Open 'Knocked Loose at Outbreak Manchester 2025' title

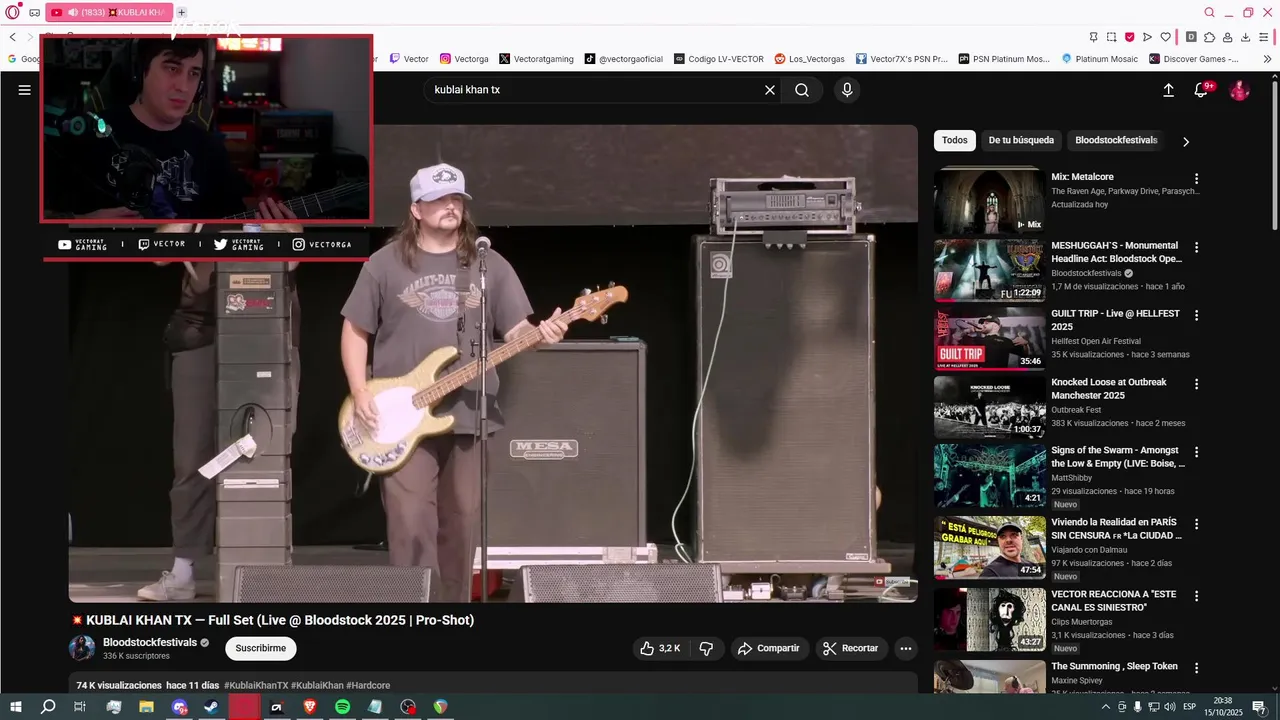click(1109, 389)
